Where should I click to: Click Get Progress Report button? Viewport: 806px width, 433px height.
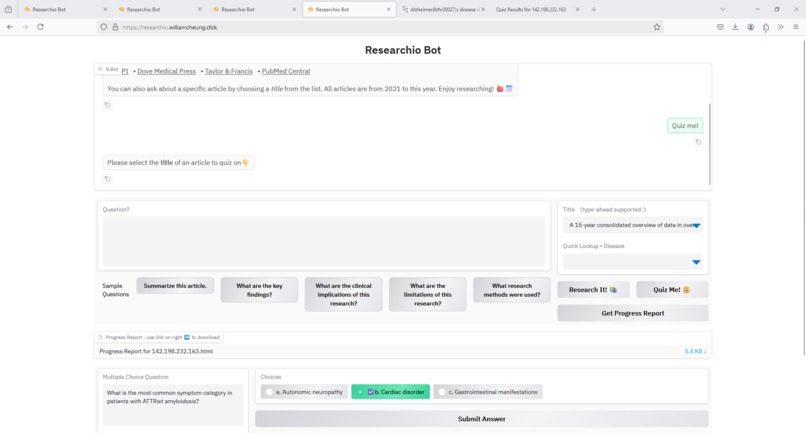(633, 313)
